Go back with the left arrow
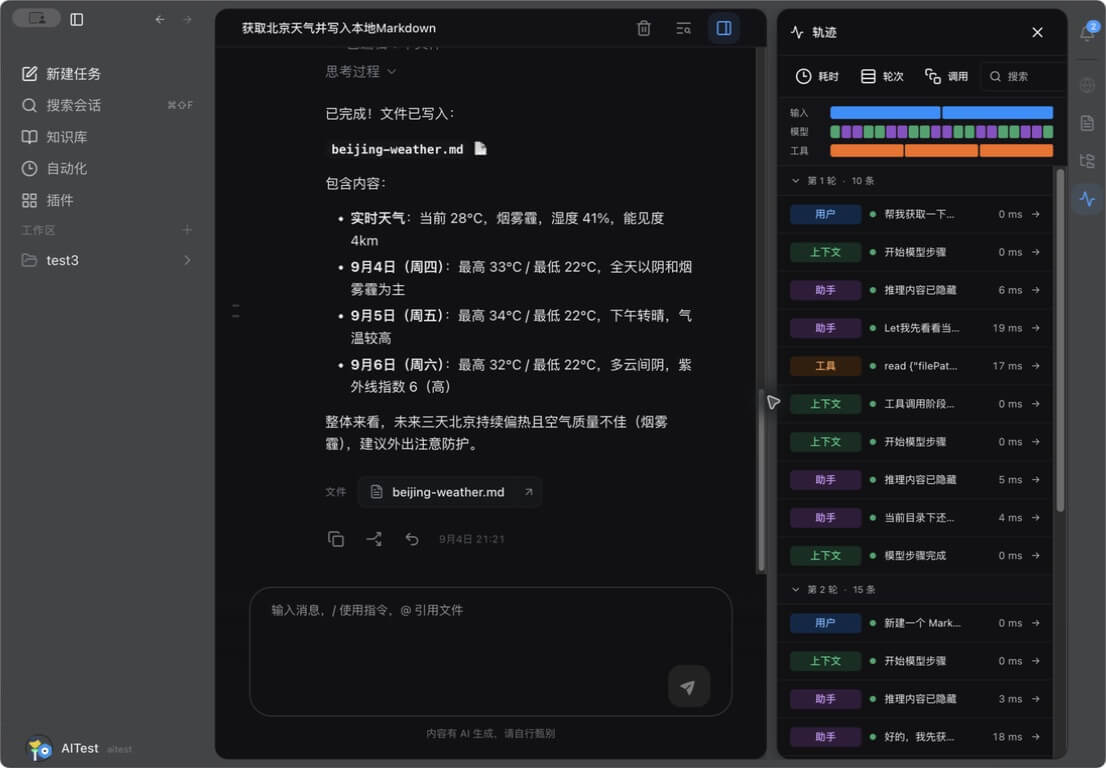The height and width of the screenshot is (768, 1106). coord(160,20)
